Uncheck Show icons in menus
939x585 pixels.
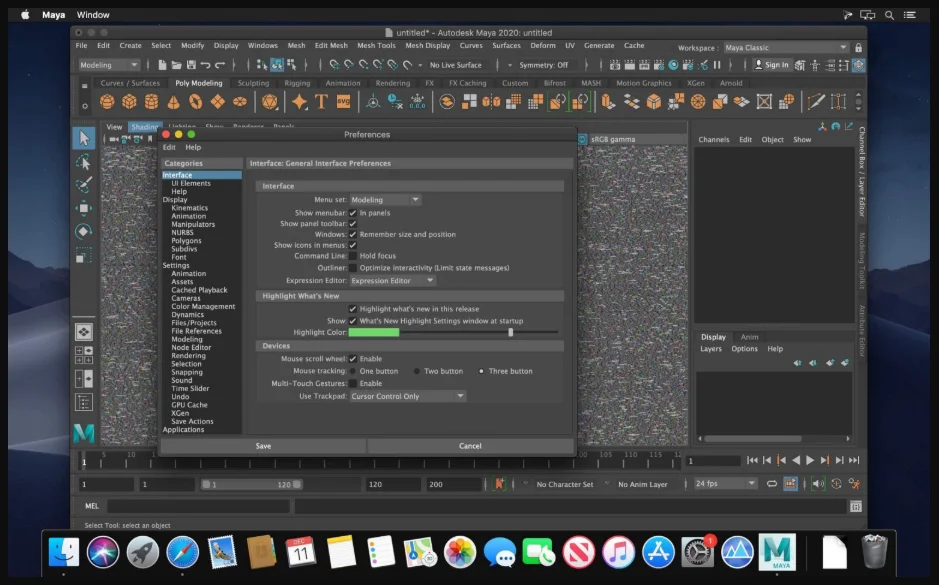353,245
